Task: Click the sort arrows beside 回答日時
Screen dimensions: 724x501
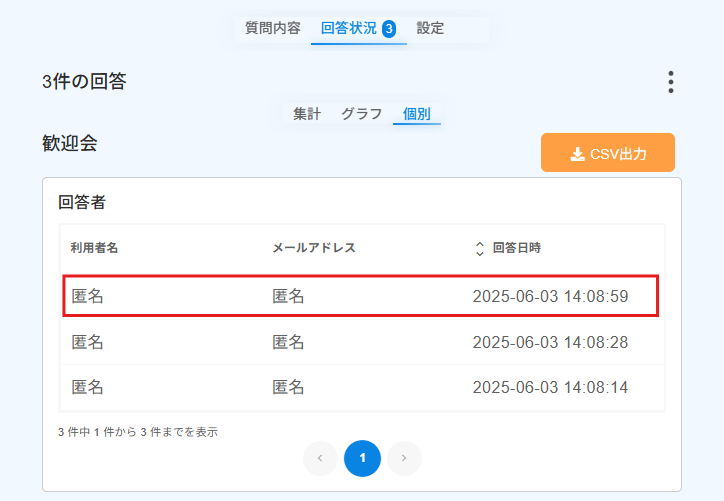Action: (479, 248)
